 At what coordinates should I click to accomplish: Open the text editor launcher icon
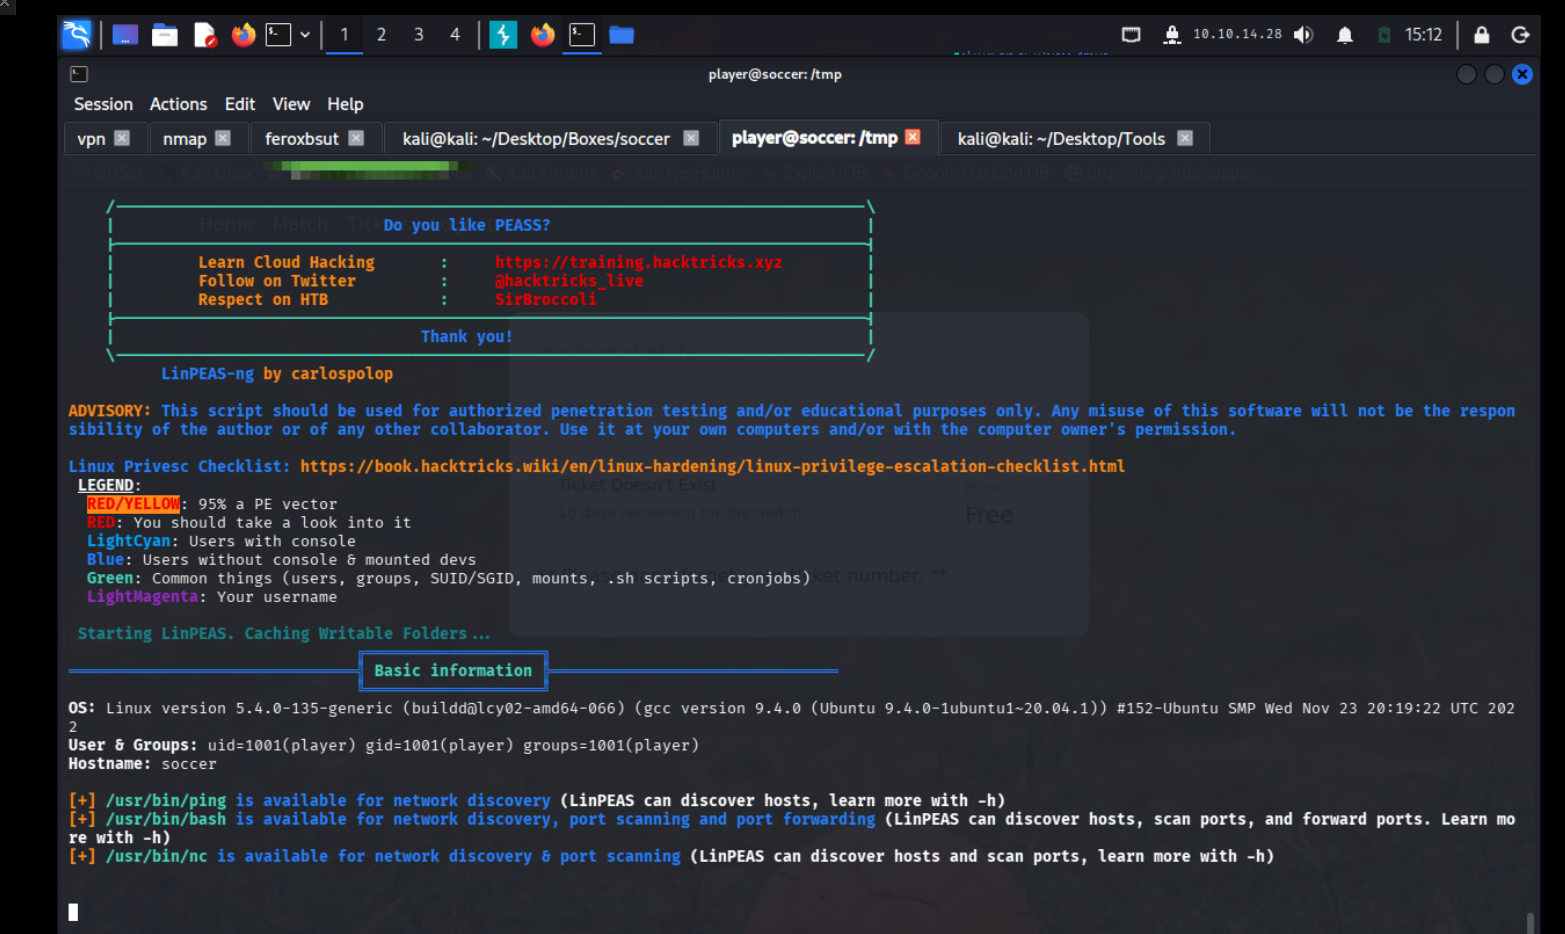click(x=204, y=35)
